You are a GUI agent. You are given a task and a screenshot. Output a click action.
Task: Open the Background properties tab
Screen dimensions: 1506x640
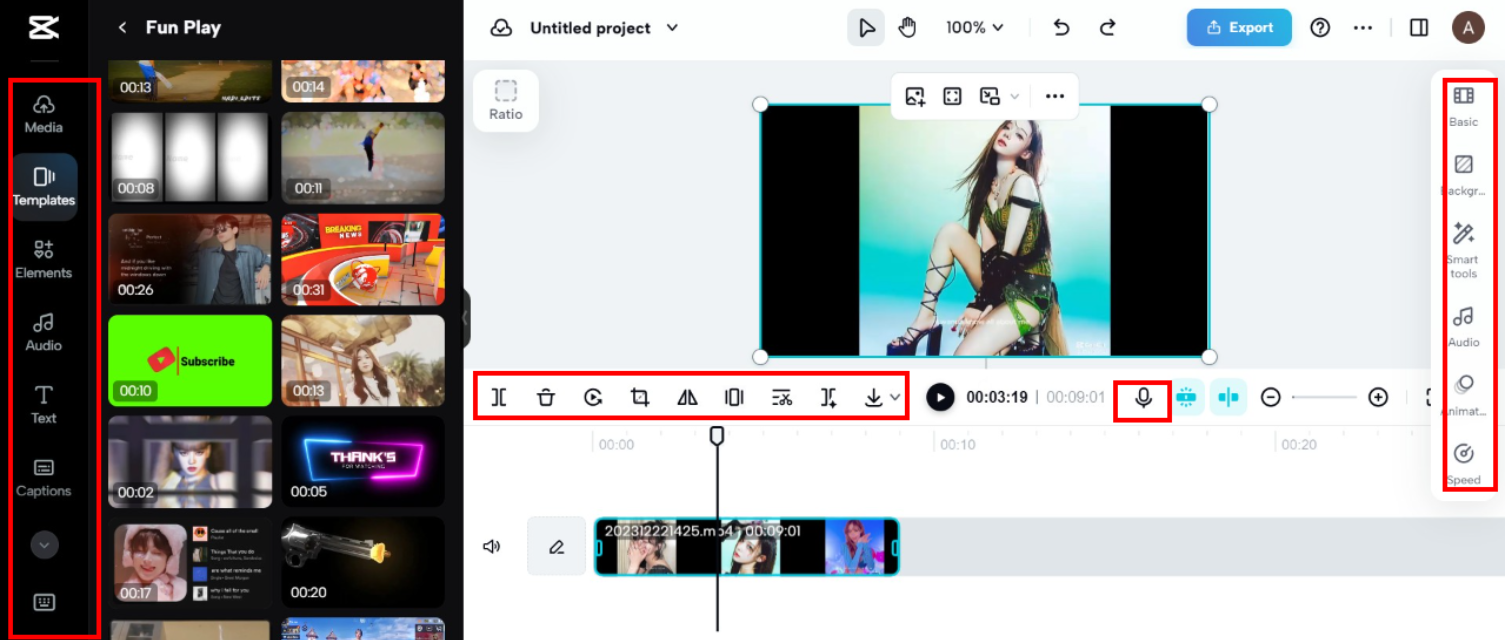(x=1463, y=175)
